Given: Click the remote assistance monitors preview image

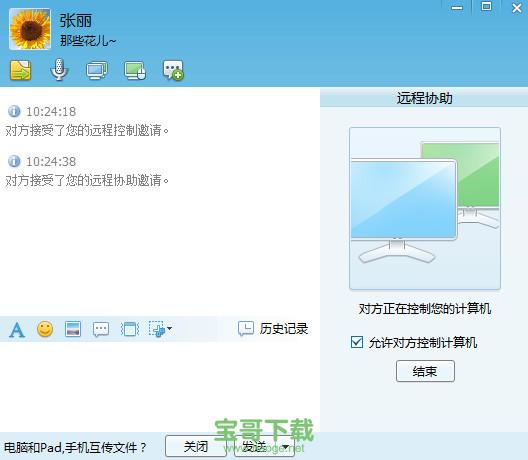Looking at the screenshot, I should 425,208.
